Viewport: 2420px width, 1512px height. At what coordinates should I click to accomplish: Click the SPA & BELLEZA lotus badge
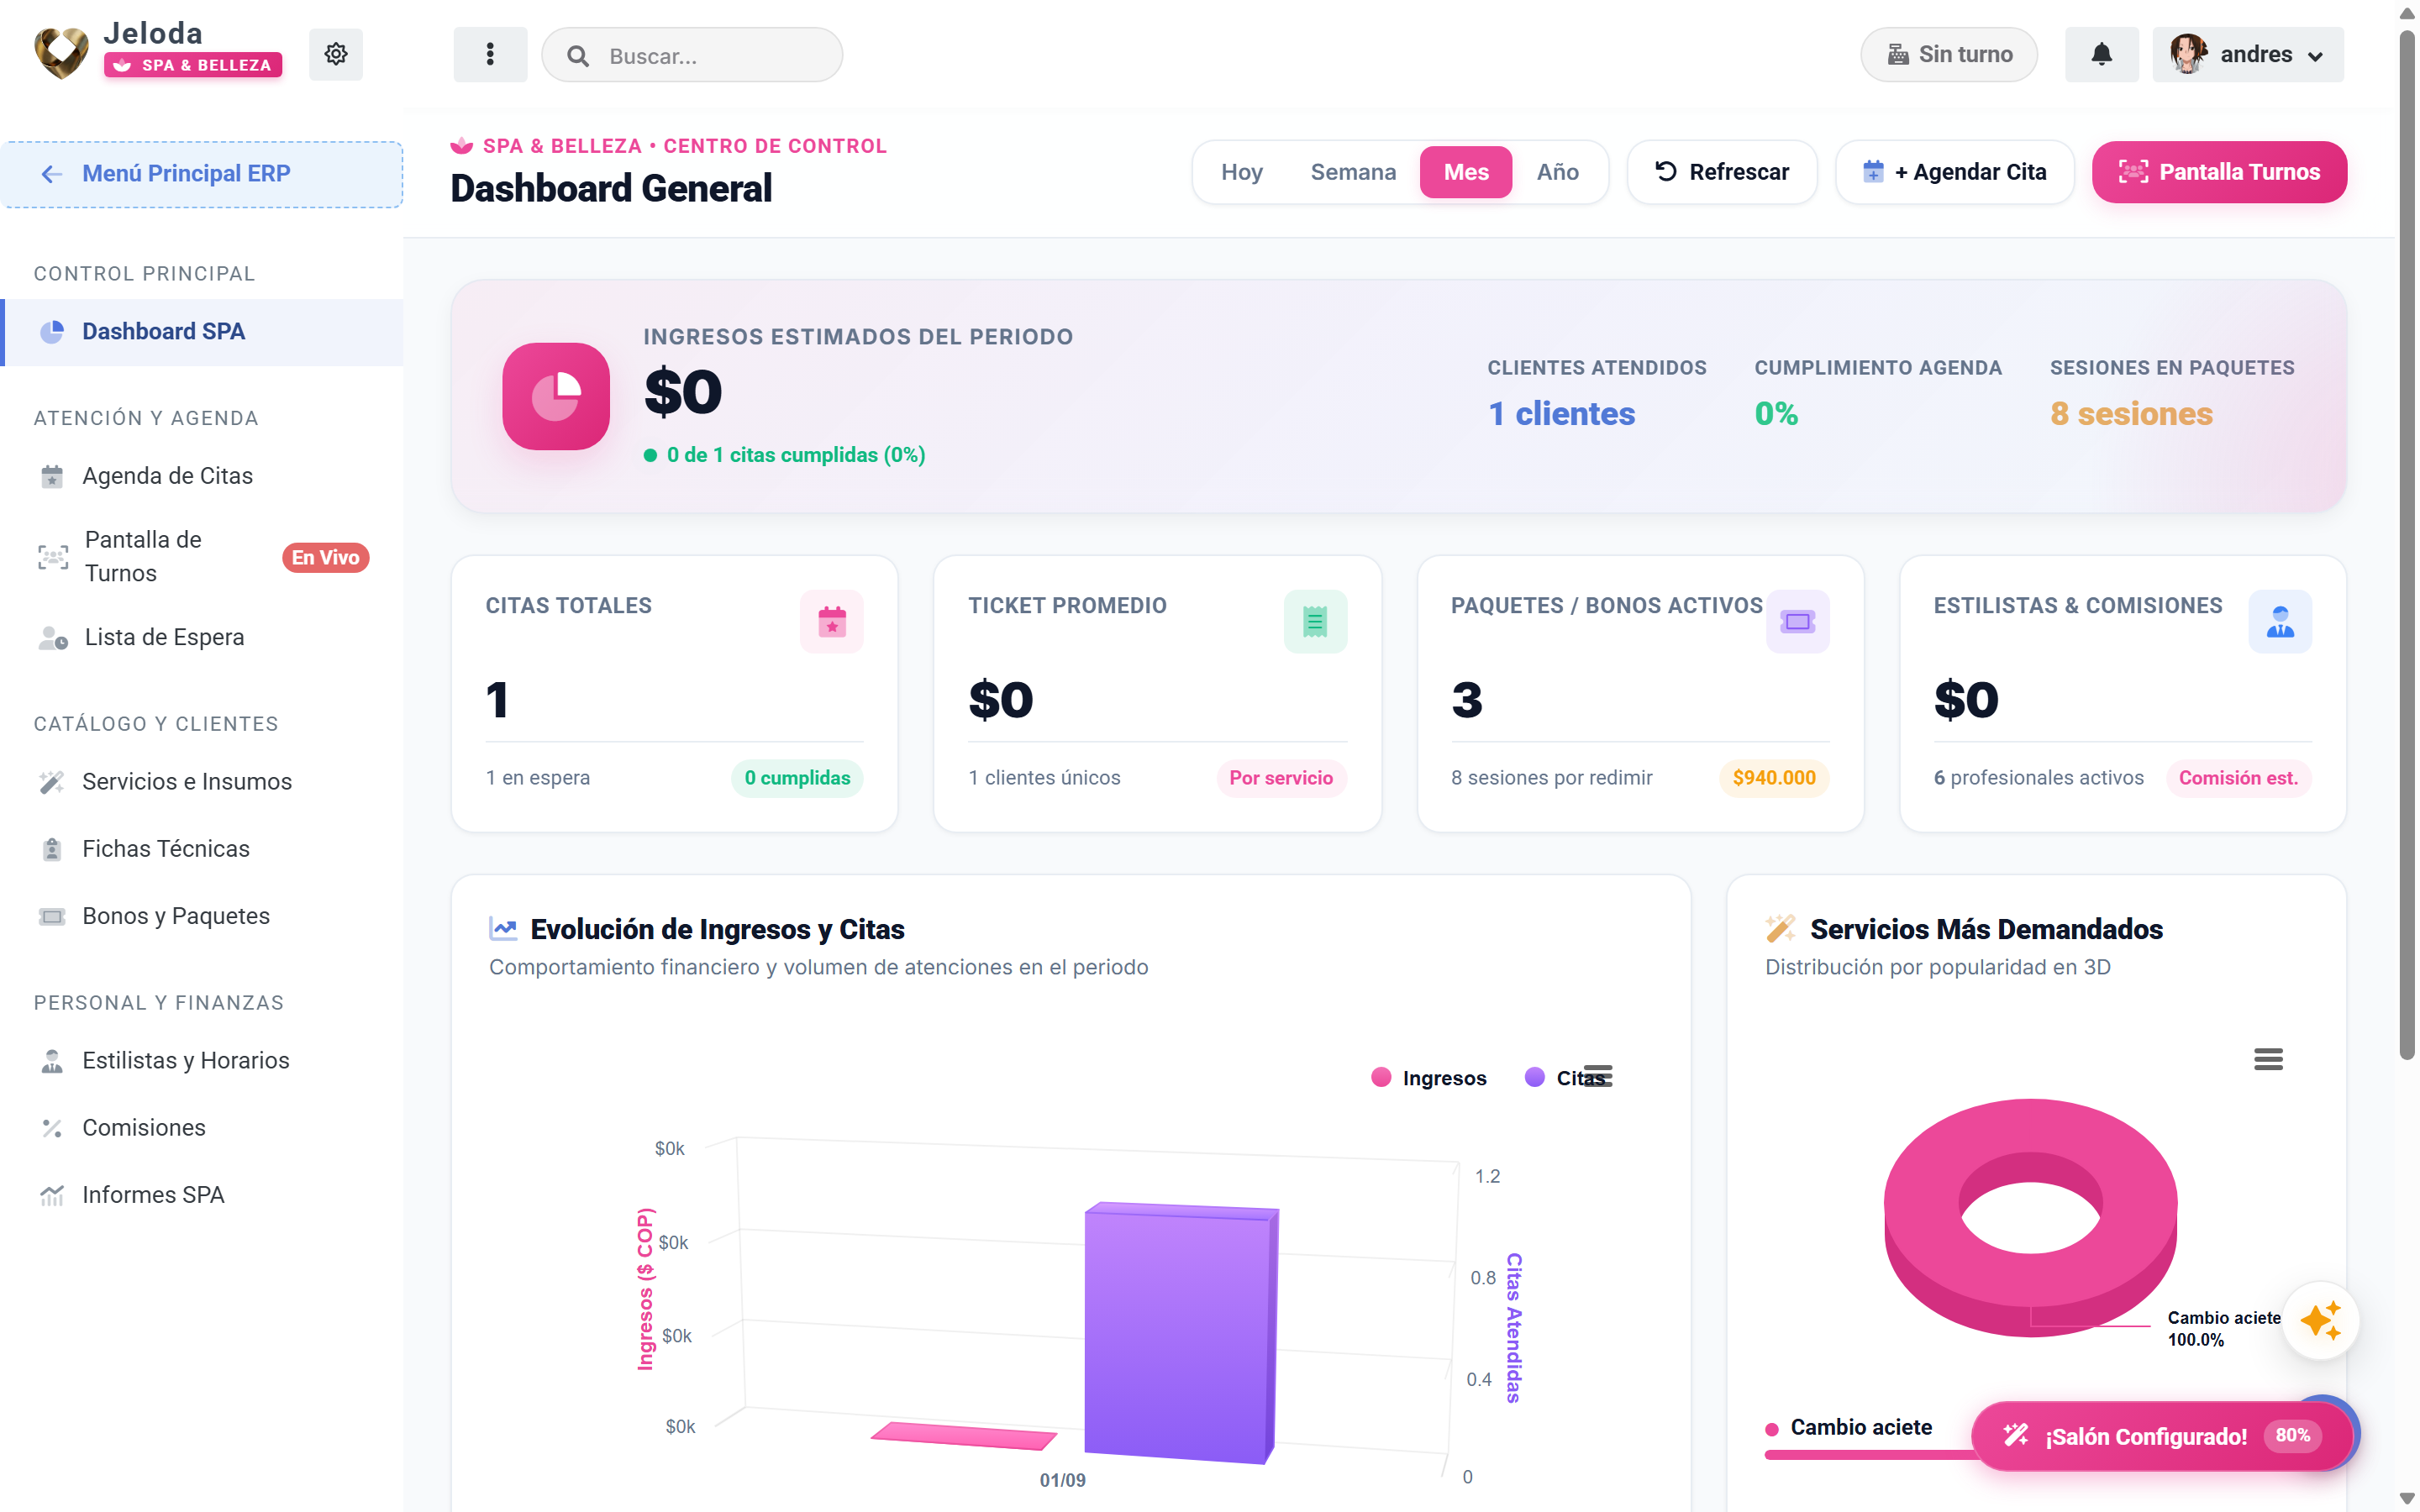coord(193,65)
